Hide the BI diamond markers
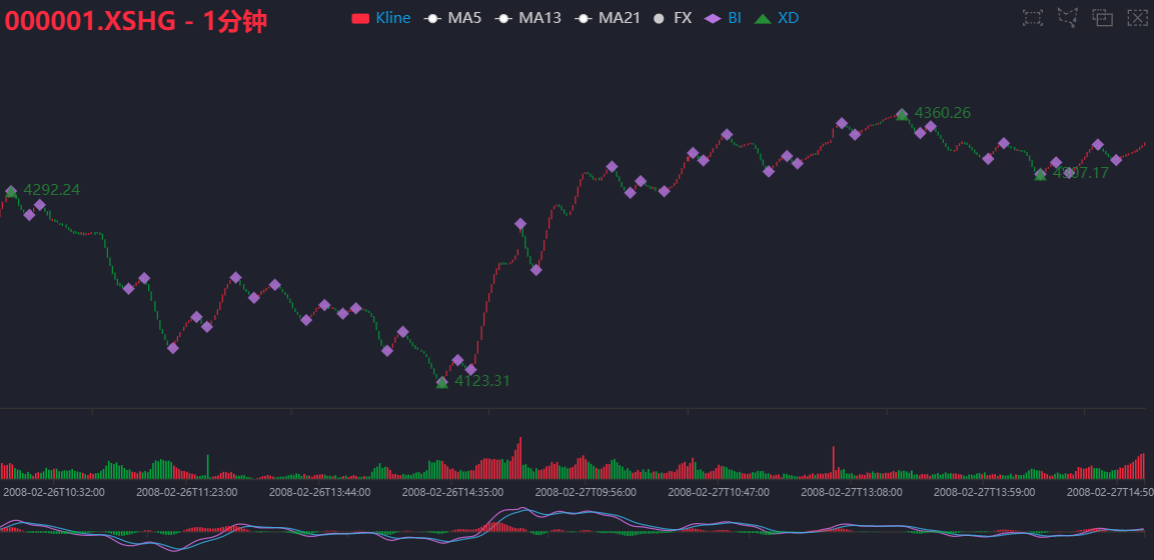Image resolution: width=1154 pixels, height=560 pixels. (x=723, y=18)
